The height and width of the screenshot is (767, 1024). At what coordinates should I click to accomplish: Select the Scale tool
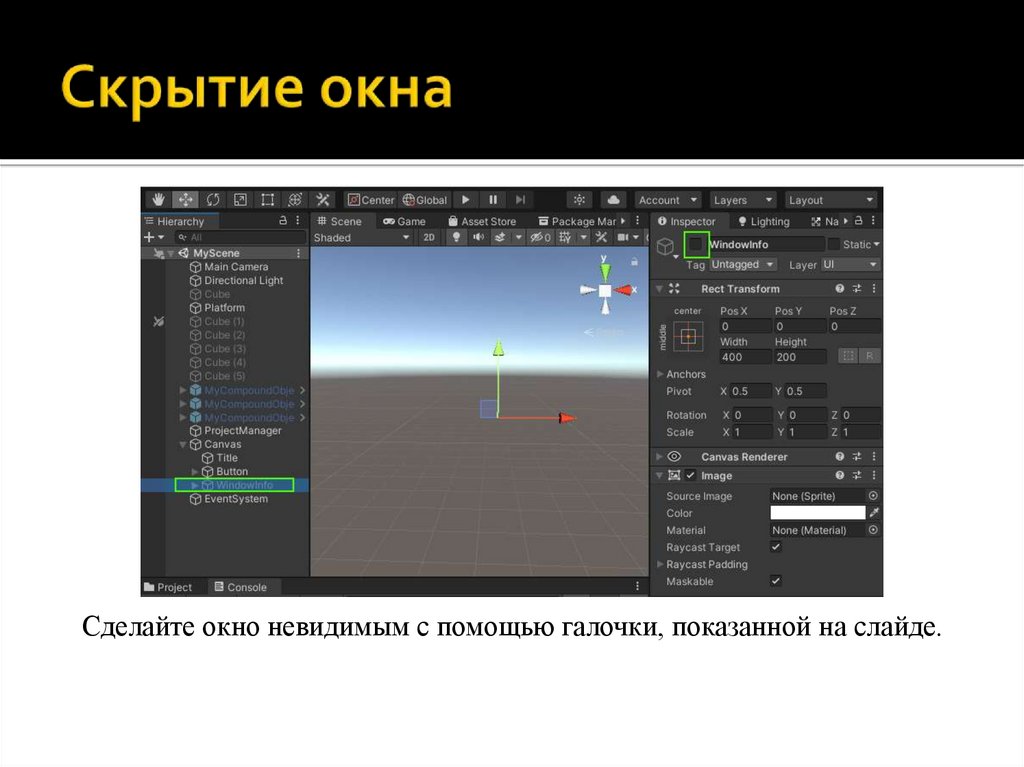(240, 200)
